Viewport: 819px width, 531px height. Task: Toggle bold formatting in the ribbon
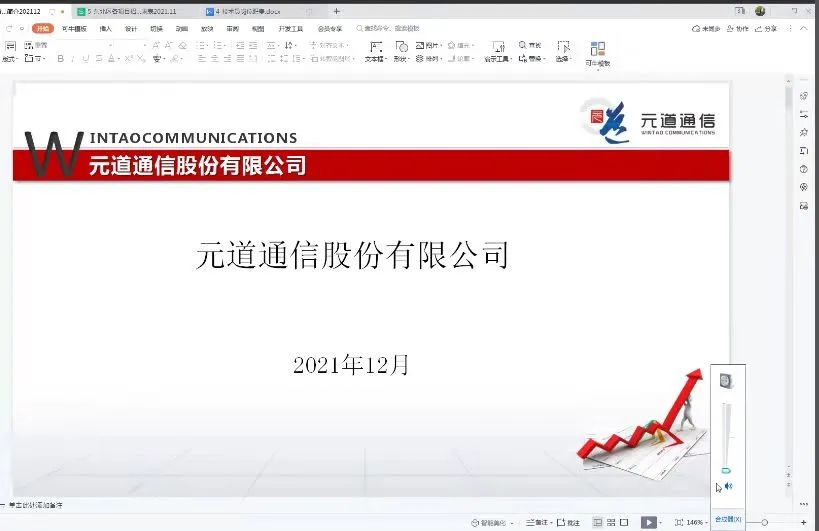click(60, 60)
